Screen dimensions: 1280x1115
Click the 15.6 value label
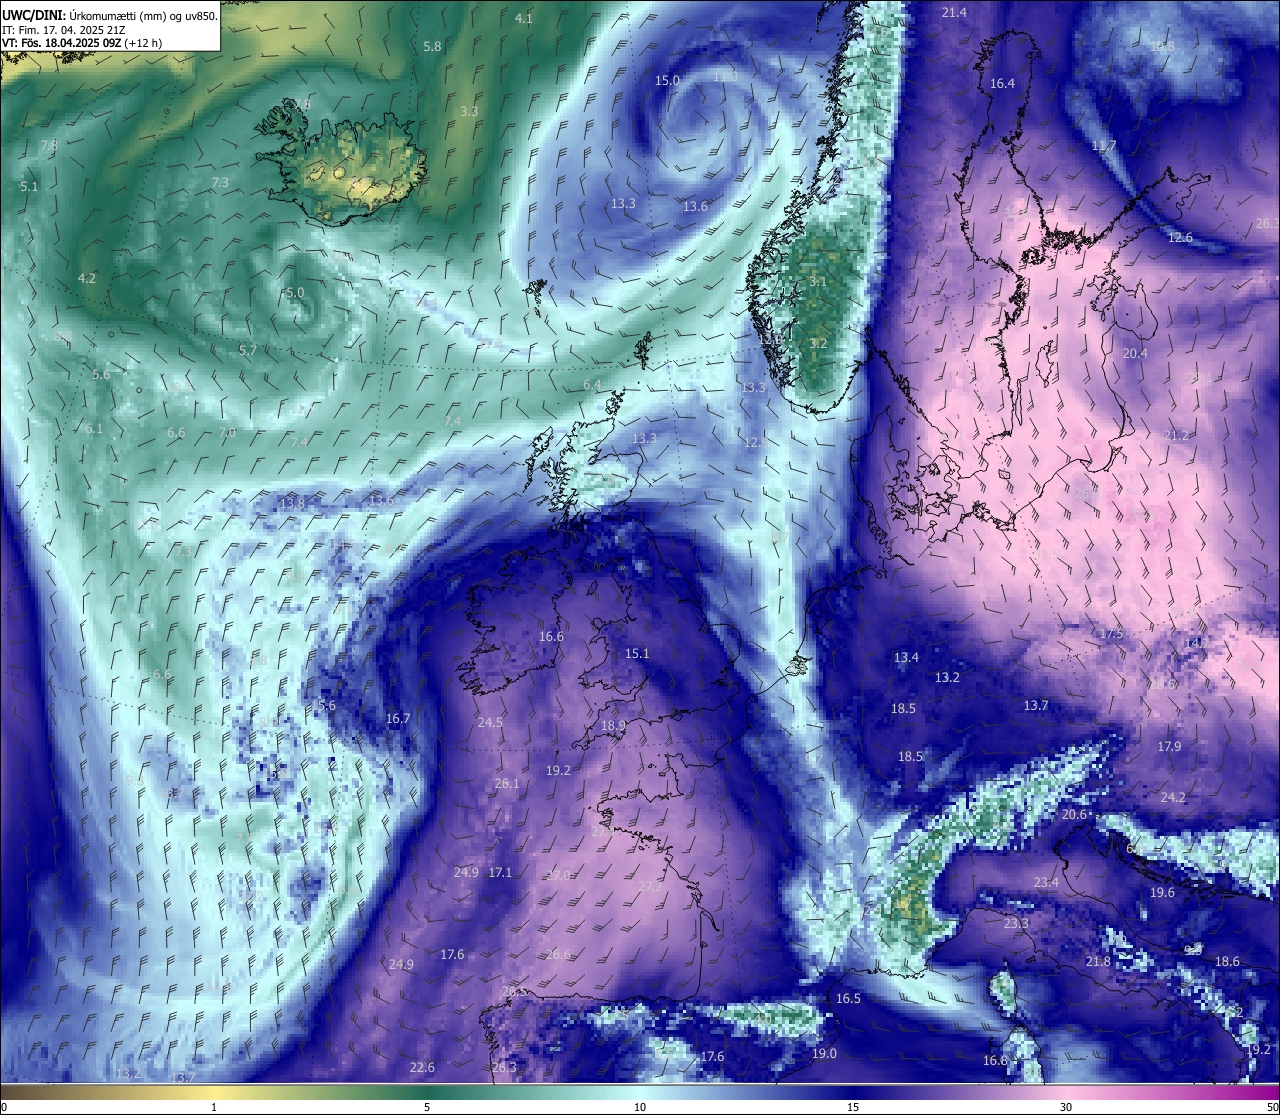tap(323, 705)
